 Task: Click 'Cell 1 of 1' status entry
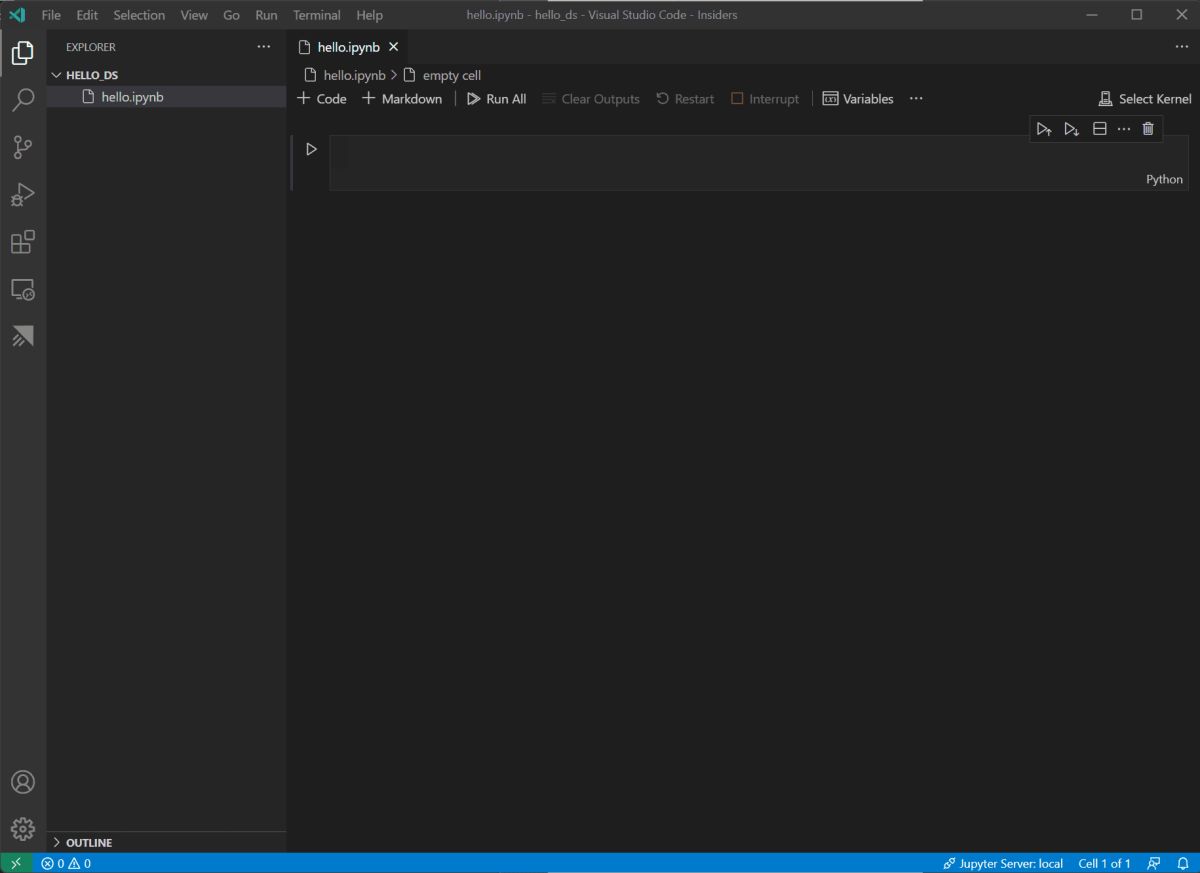tap(1104, 863)
